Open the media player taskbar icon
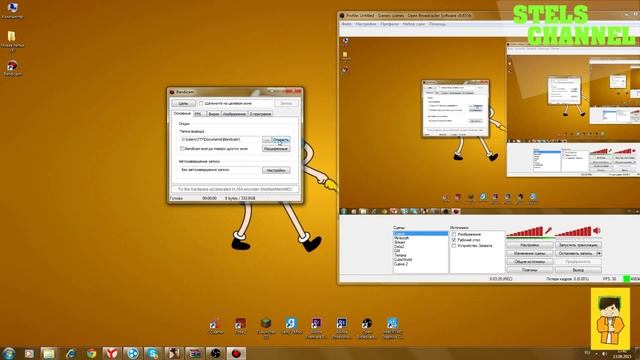This screenshot has width=640, height=360. [29, 353]
